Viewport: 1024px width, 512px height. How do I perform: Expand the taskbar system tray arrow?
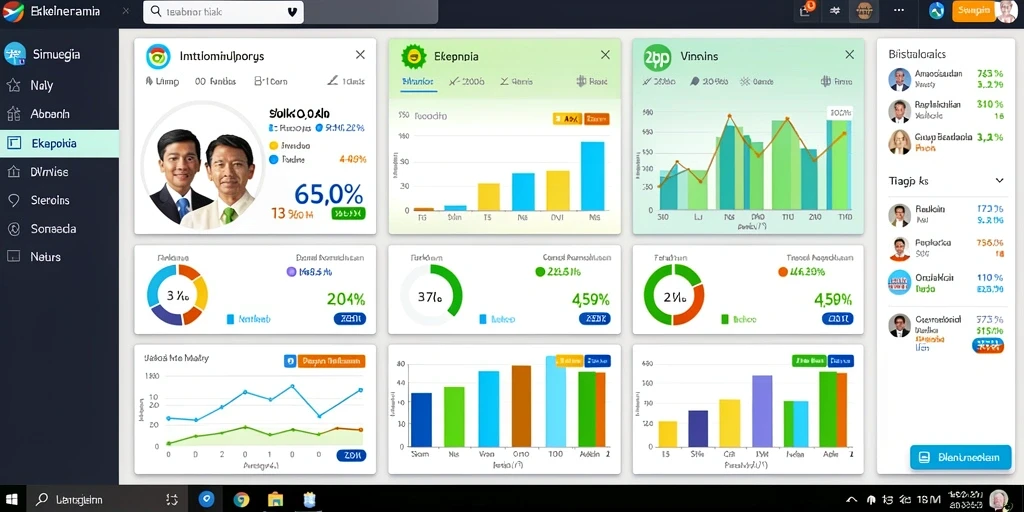[x=852, y=499]
